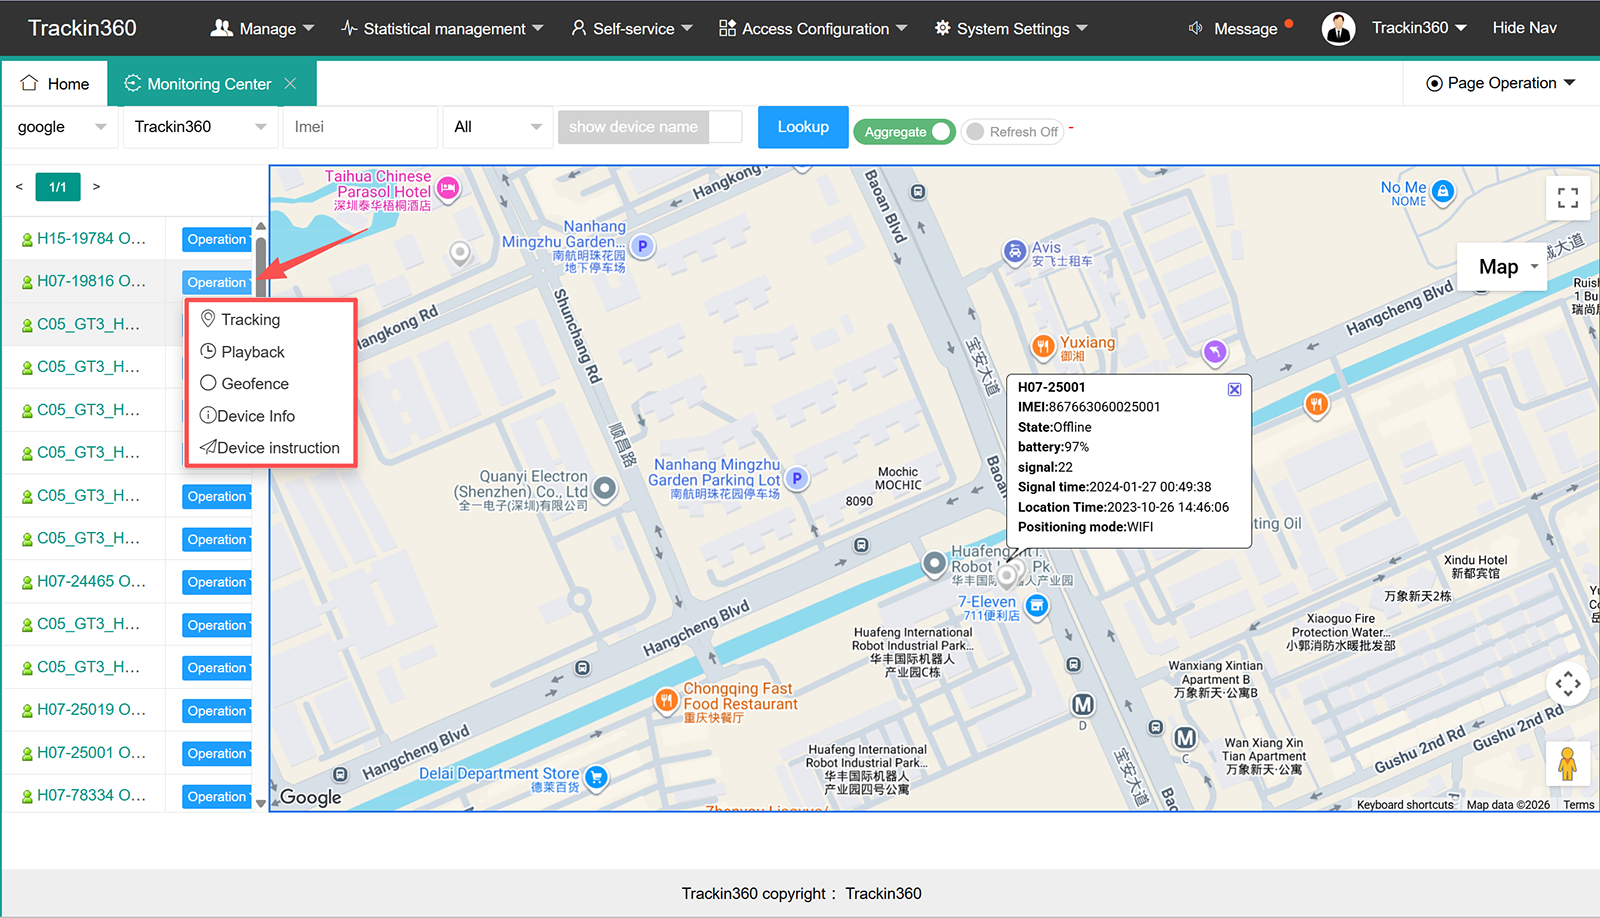Click the map camera controls icon

[x=1568, y=684]
